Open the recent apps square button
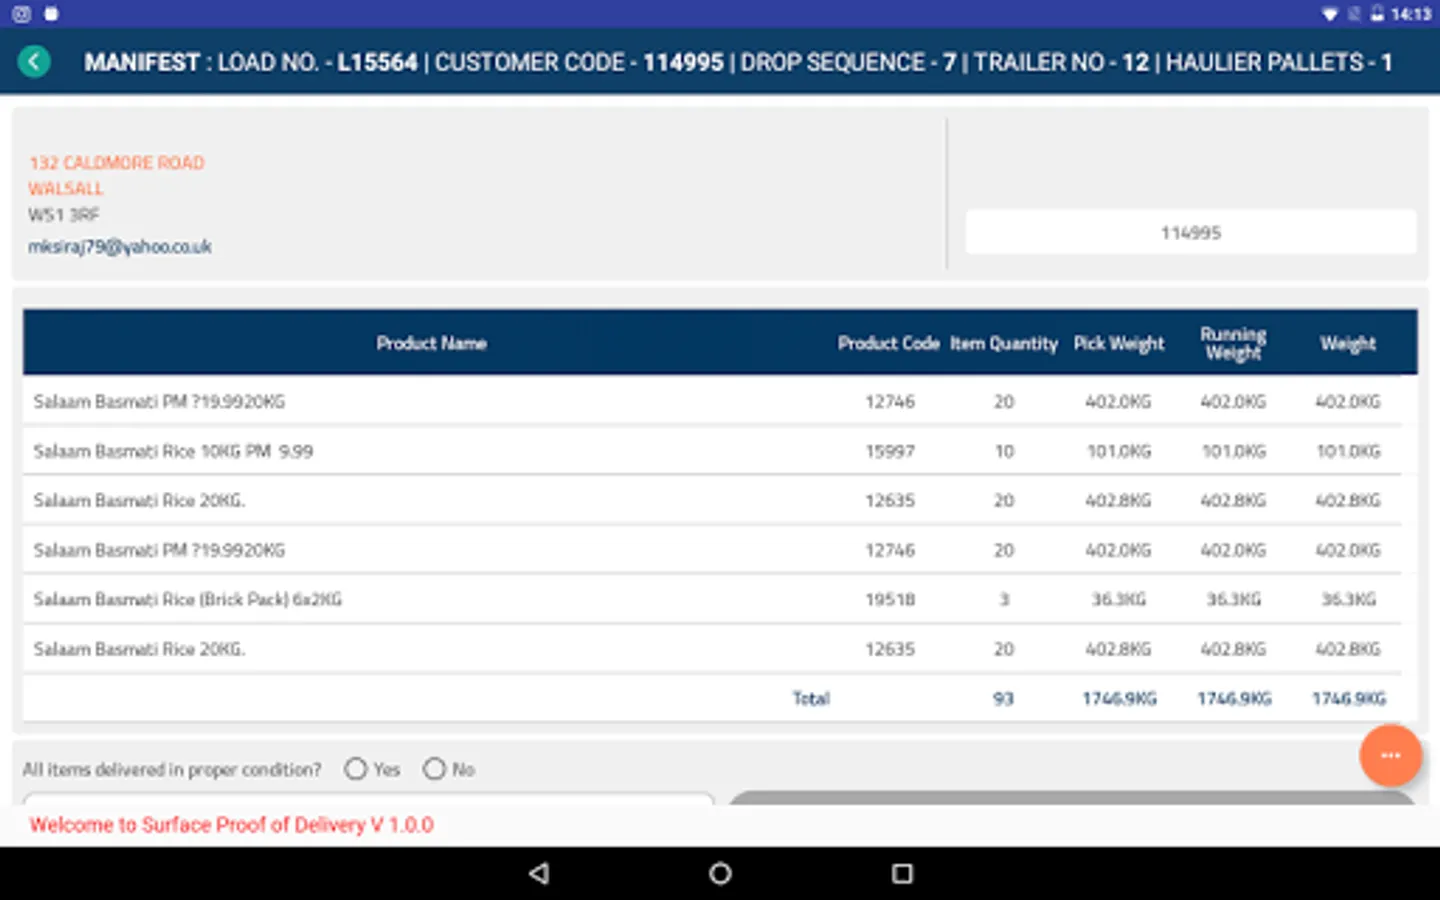 902,873
